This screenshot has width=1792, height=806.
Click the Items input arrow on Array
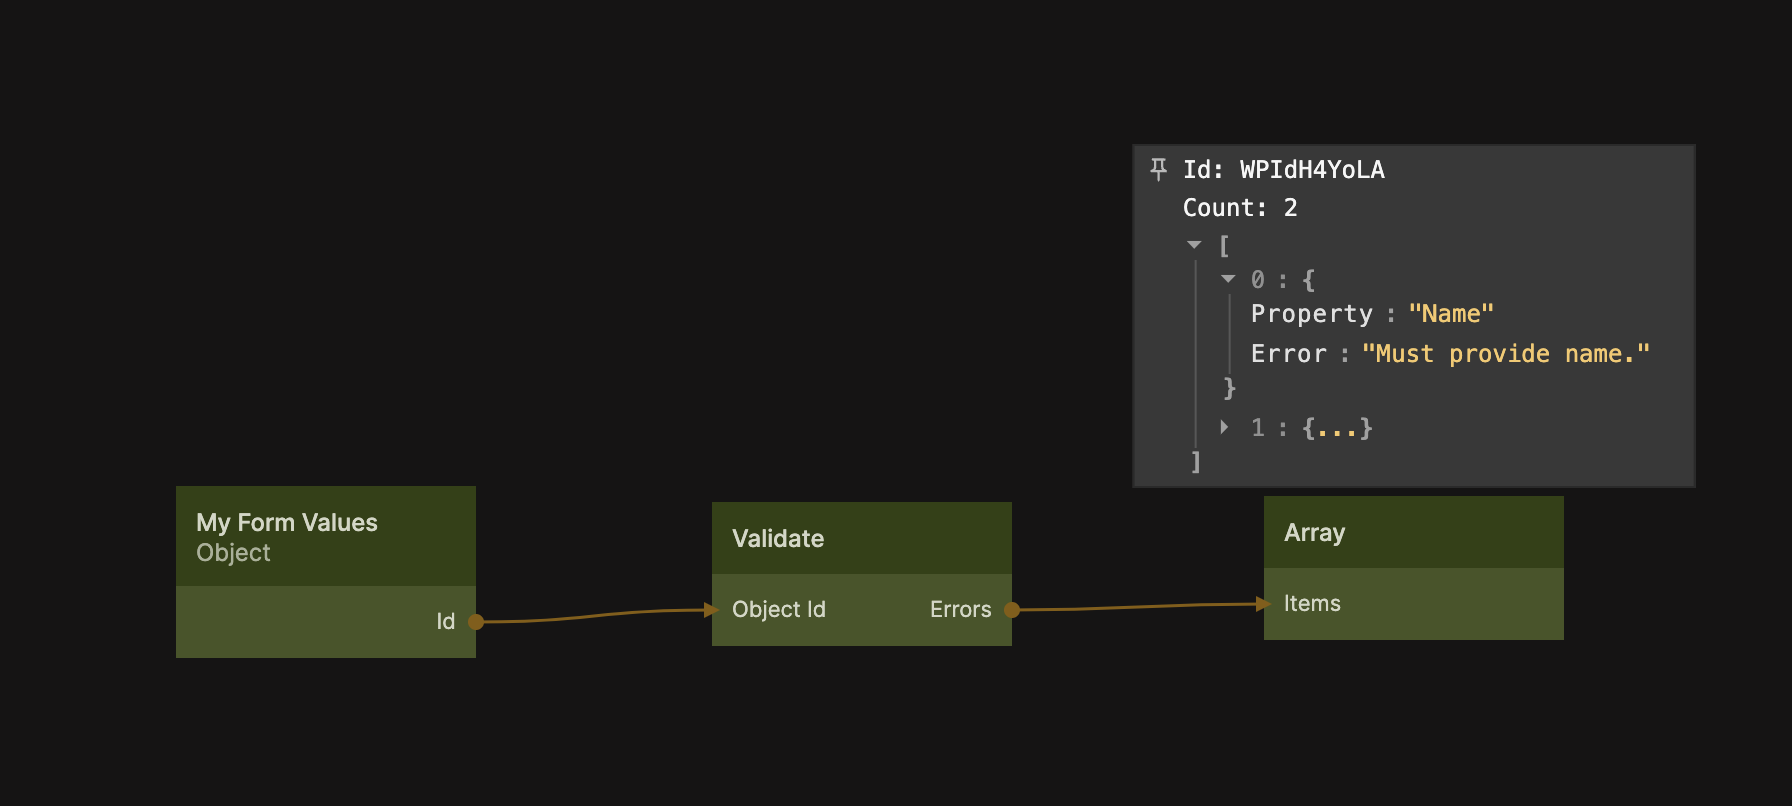(x=1263, y=604)
